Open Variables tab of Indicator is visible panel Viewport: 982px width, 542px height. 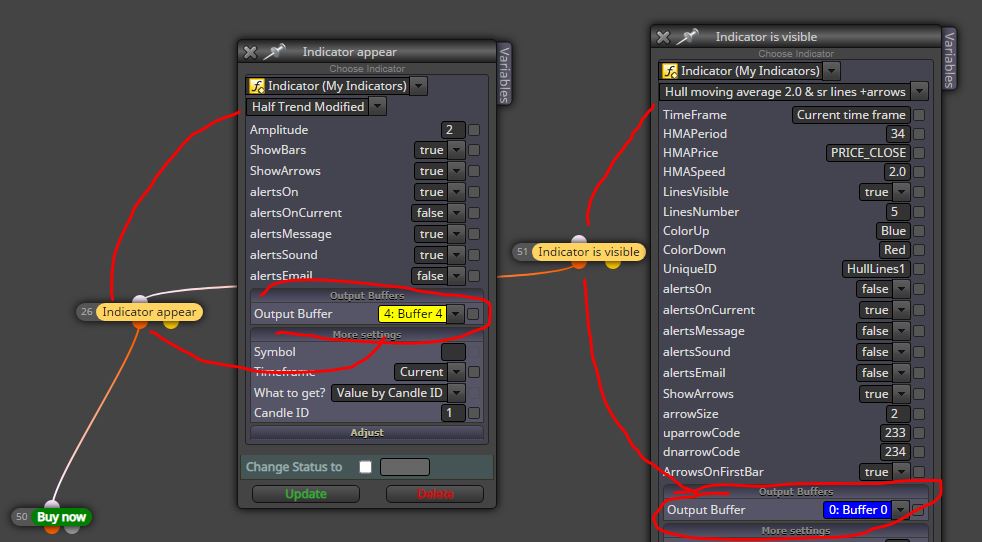(x=949, y=59)
